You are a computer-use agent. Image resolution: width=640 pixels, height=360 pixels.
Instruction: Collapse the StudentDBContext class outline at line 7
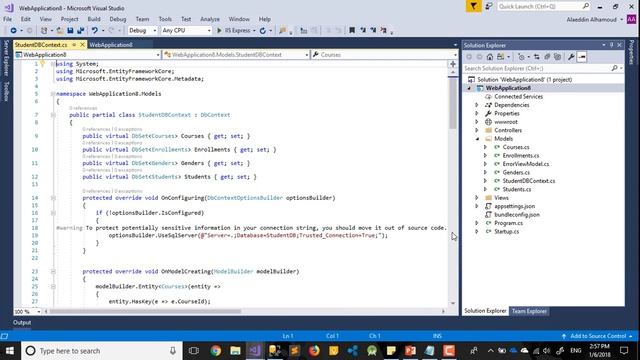click(x=53, y=115)
